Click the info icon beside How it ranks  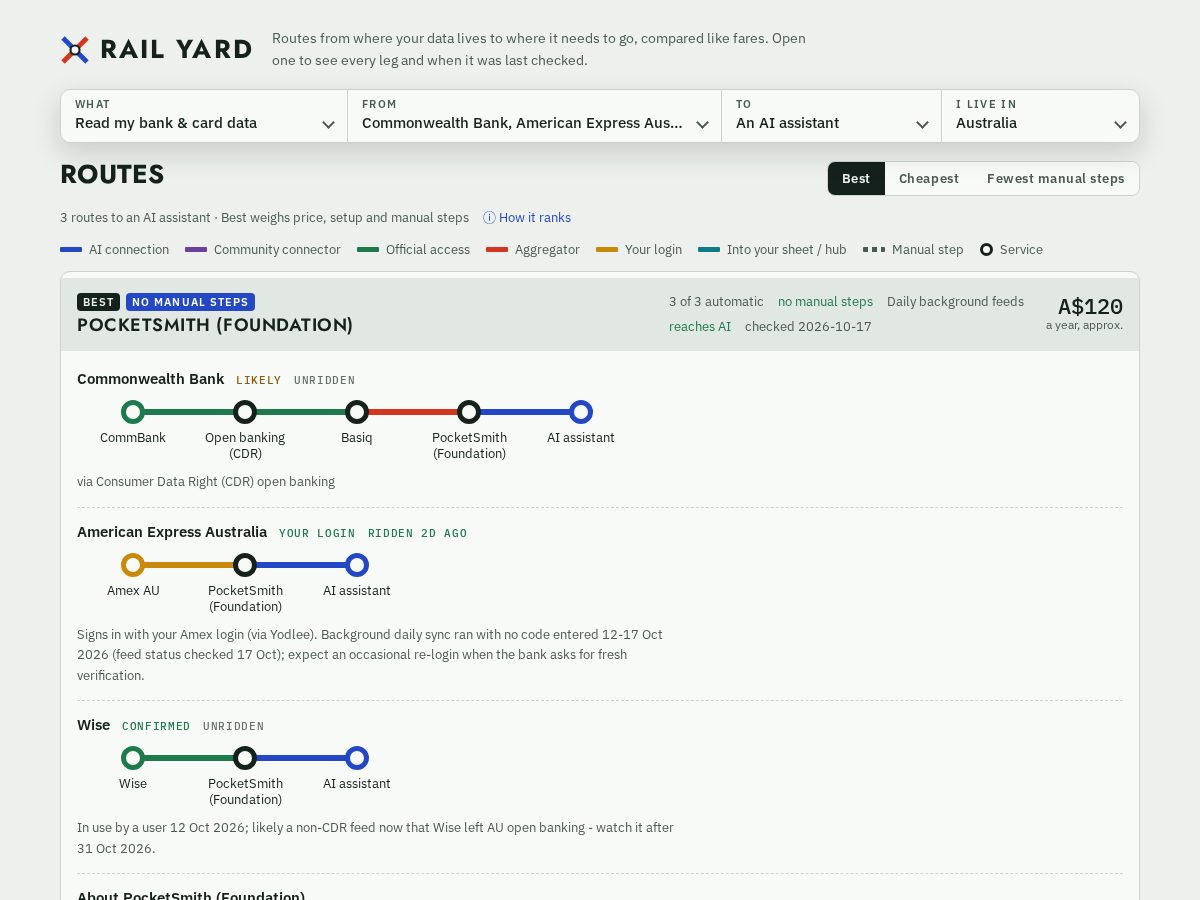click(x=489, y=218)
